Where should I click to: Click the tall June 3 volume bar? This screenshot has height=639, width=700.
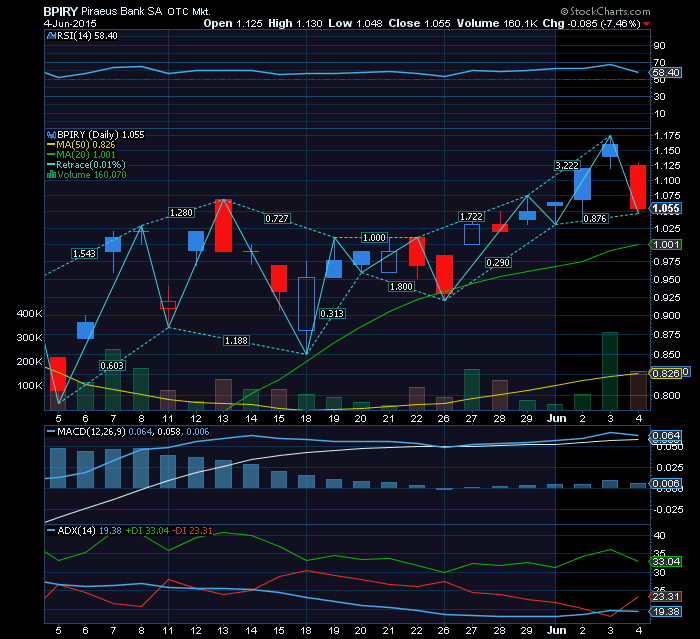pos(610,371)
